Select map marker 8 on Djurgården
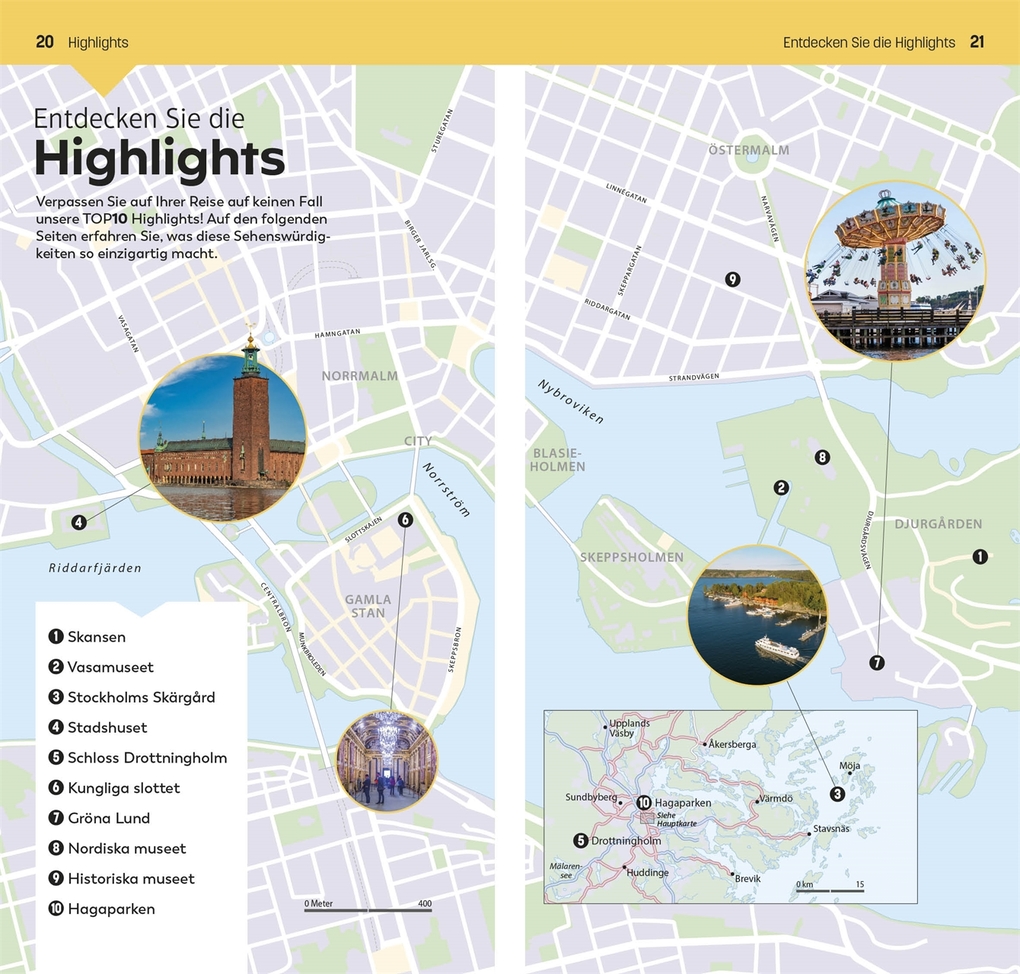Image resolution: width=1020 pixels, height=974 pixels. [x=822, y=458]
